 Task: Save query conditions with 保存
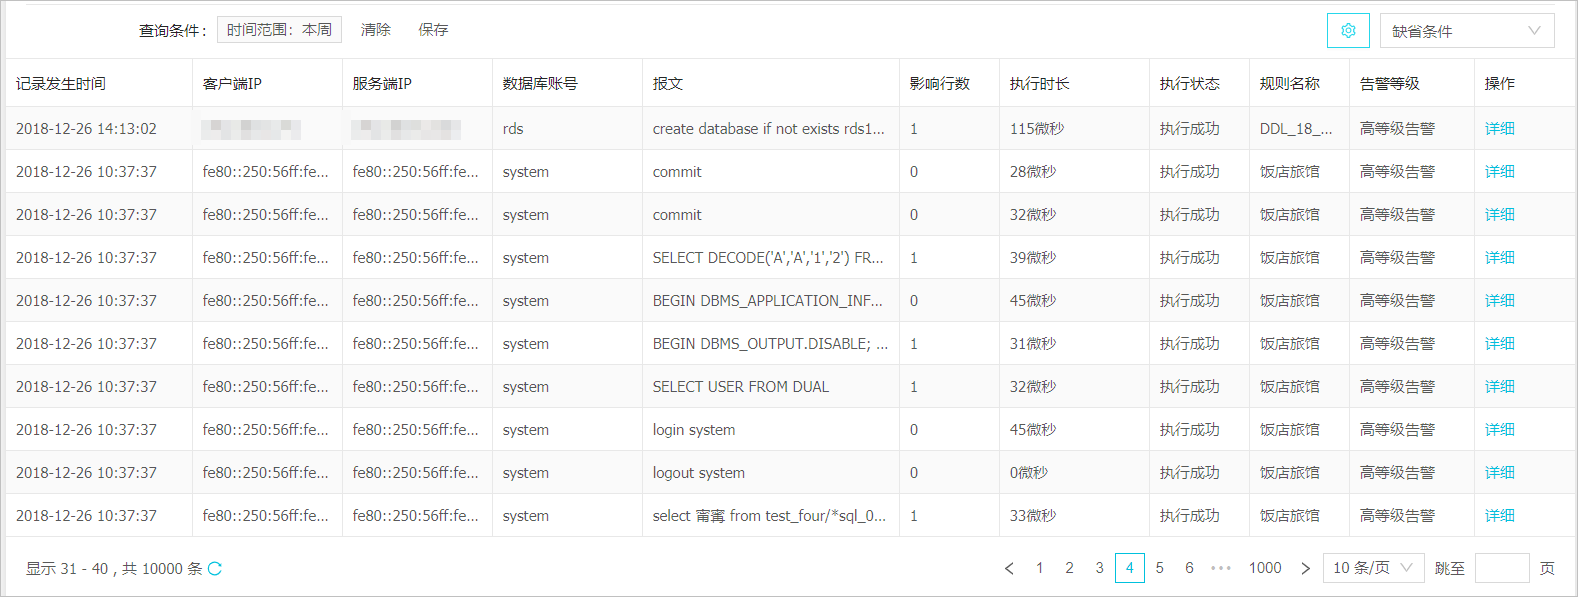click(433, 30)
